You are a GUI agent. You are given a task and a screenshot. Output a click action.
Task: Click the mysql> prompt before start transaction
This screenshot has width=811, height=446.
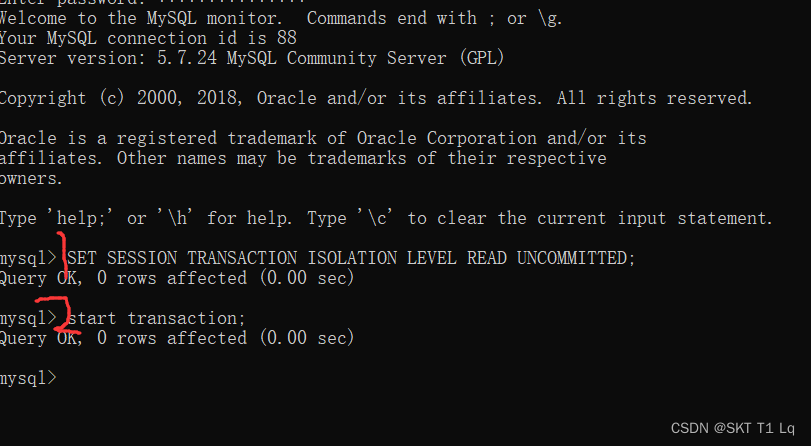(28, 318)
